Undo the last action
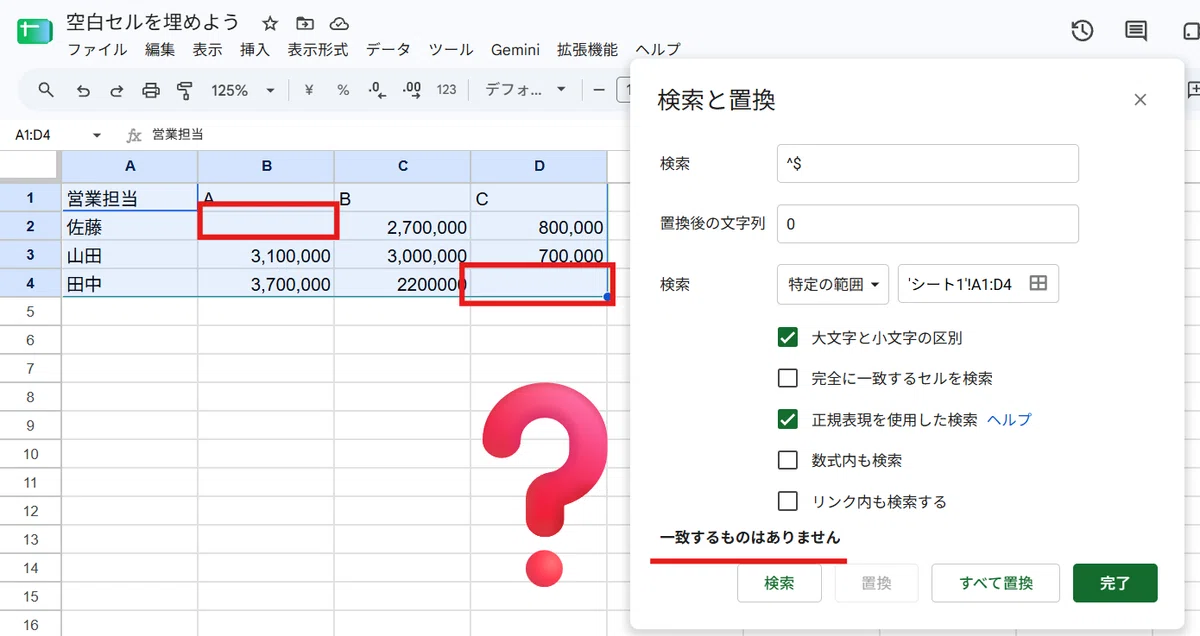 pyautogui.click(x=83, y=90)
